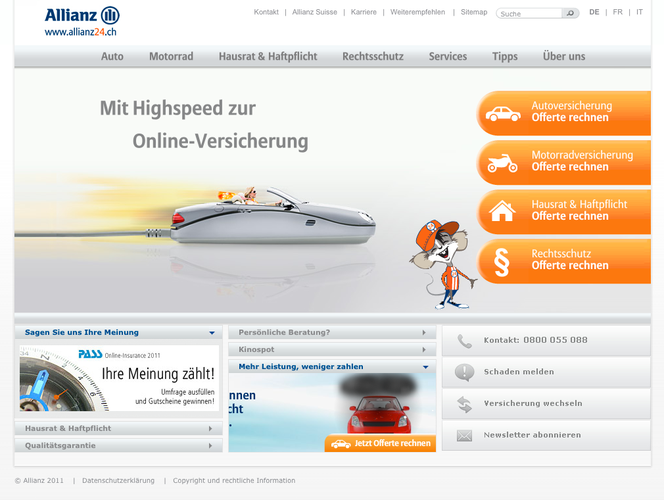
Task: Click the house icon on Hausrat button
Action: pos(502,210)
